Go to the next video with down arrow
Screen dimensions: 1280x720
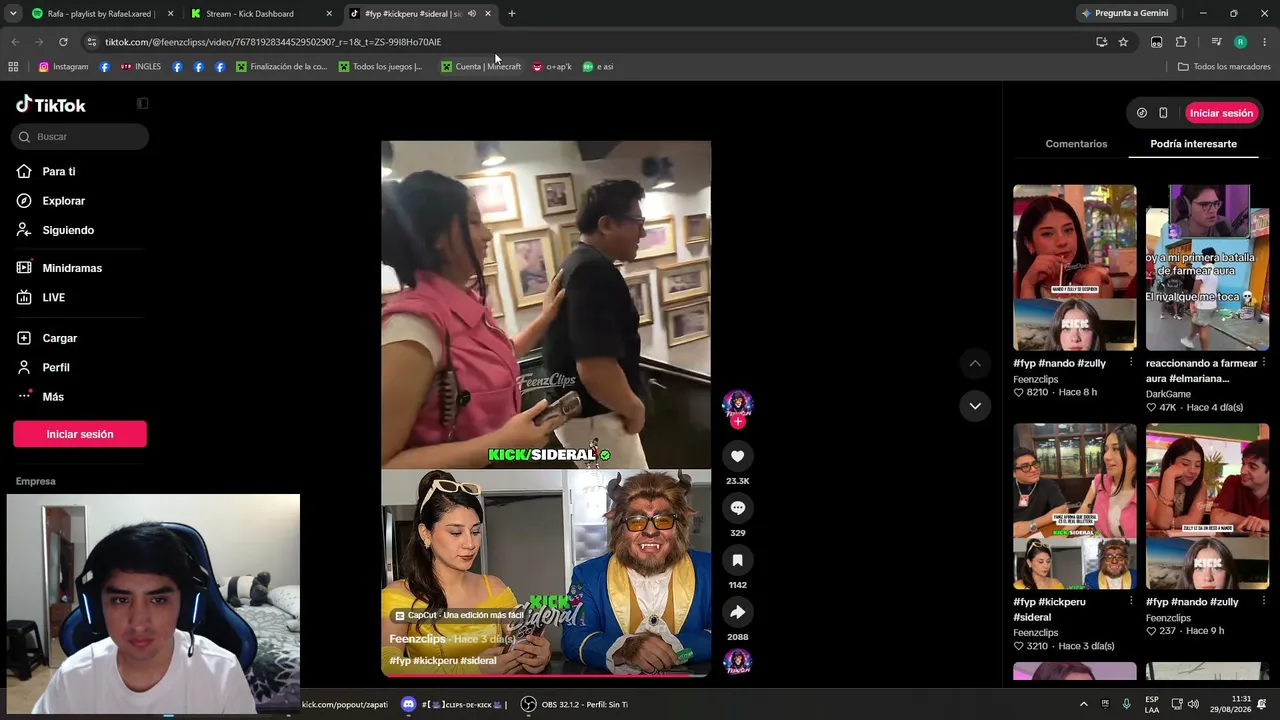pyautogui.click(x=975, y=406)
